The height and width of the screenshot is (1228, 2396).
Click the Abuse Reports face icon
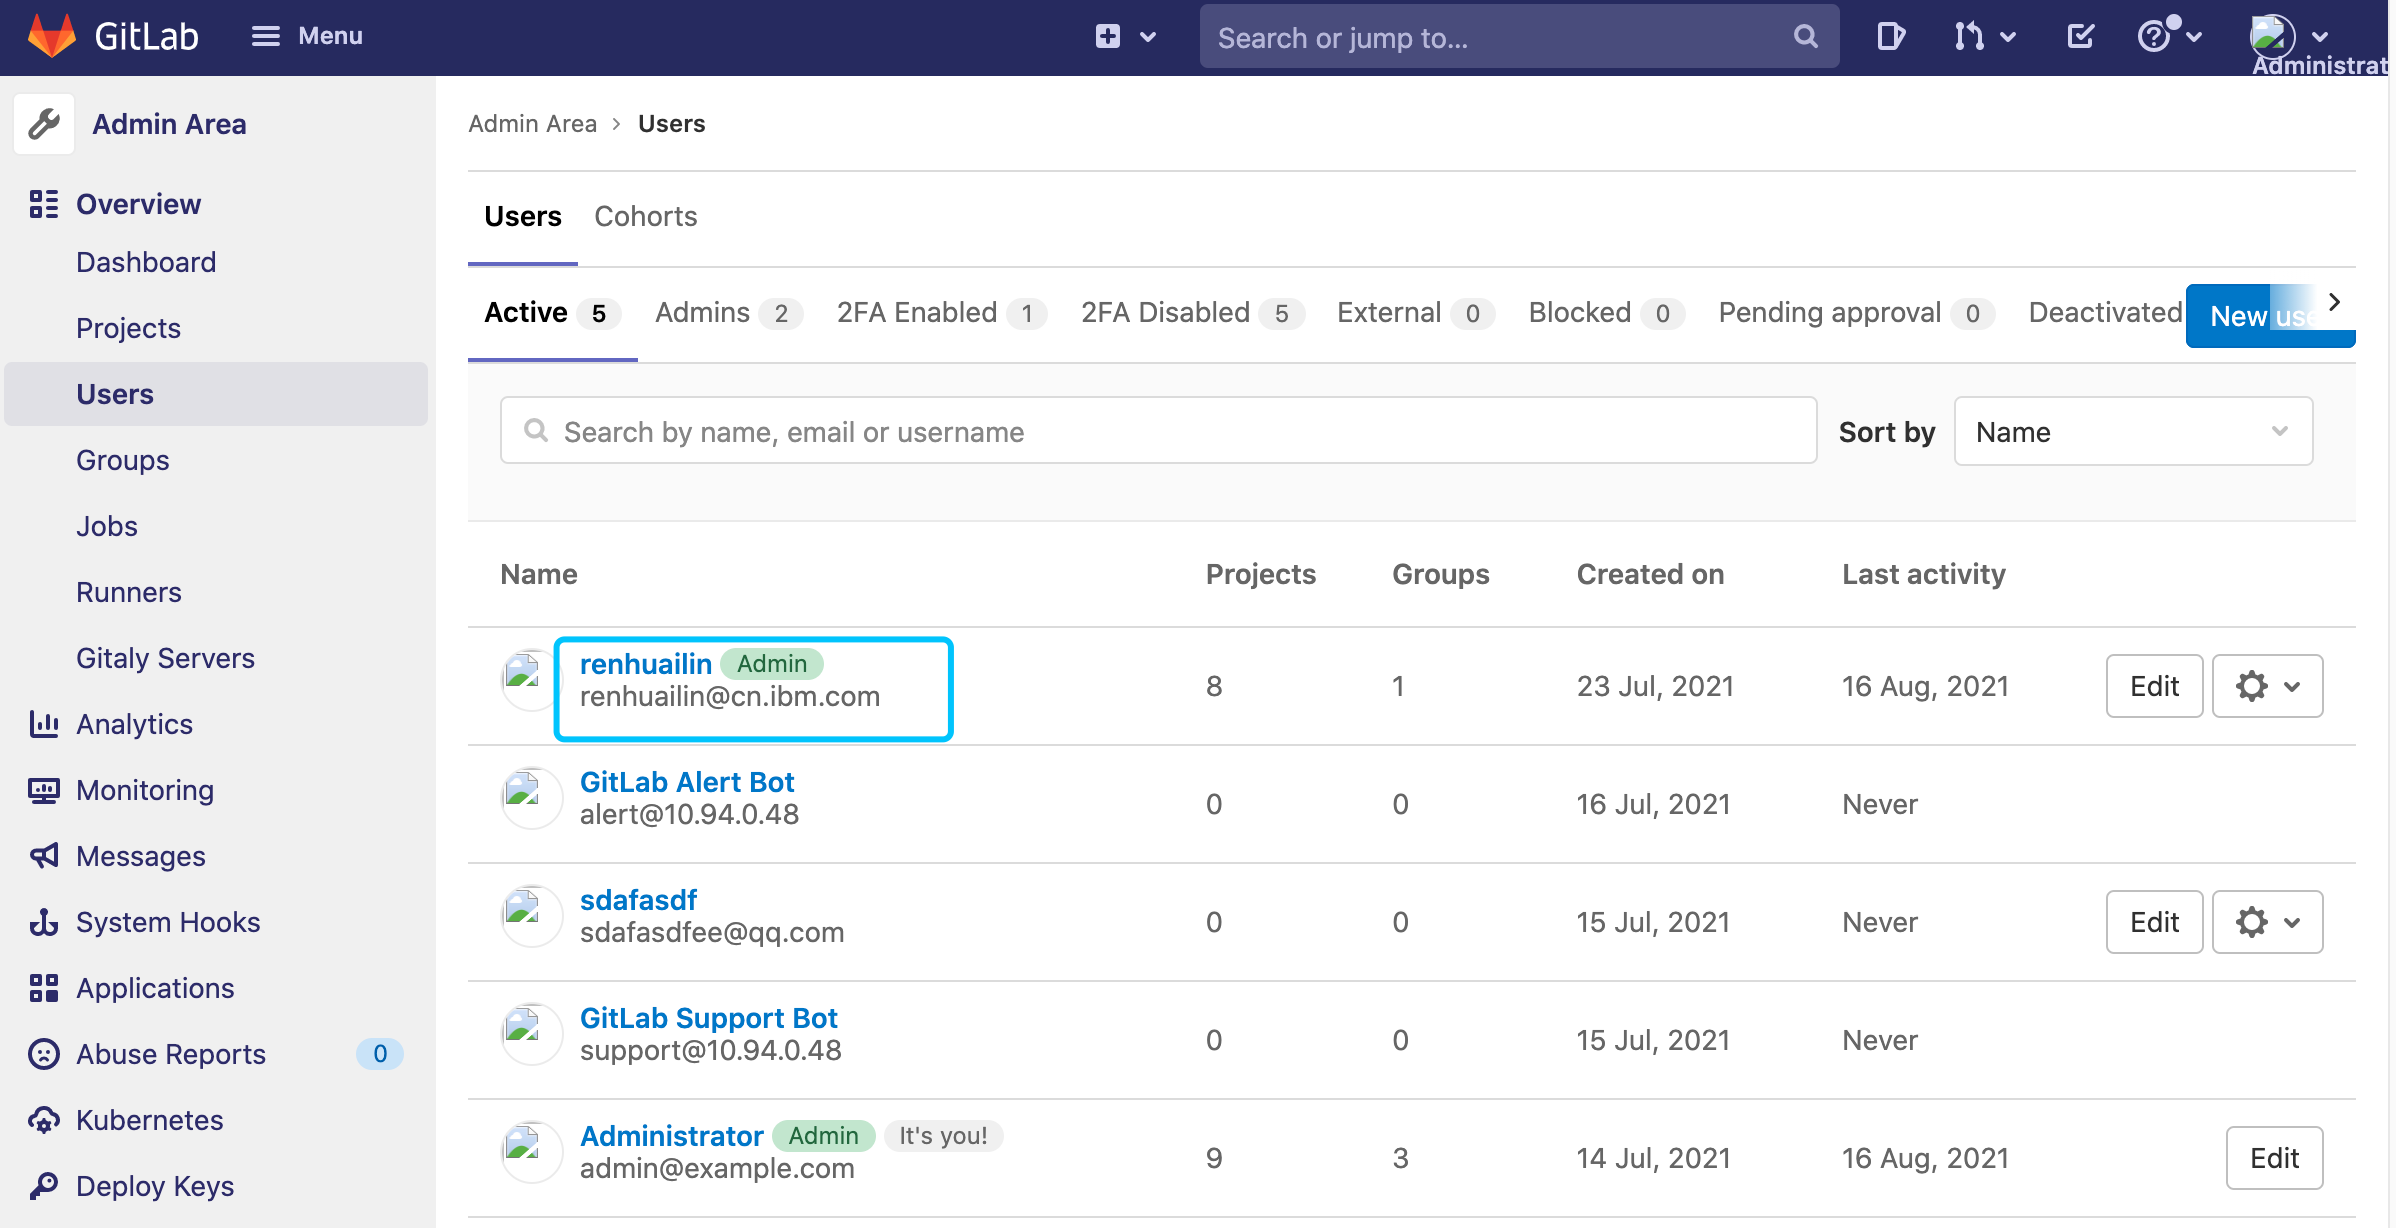(44, 1054)
